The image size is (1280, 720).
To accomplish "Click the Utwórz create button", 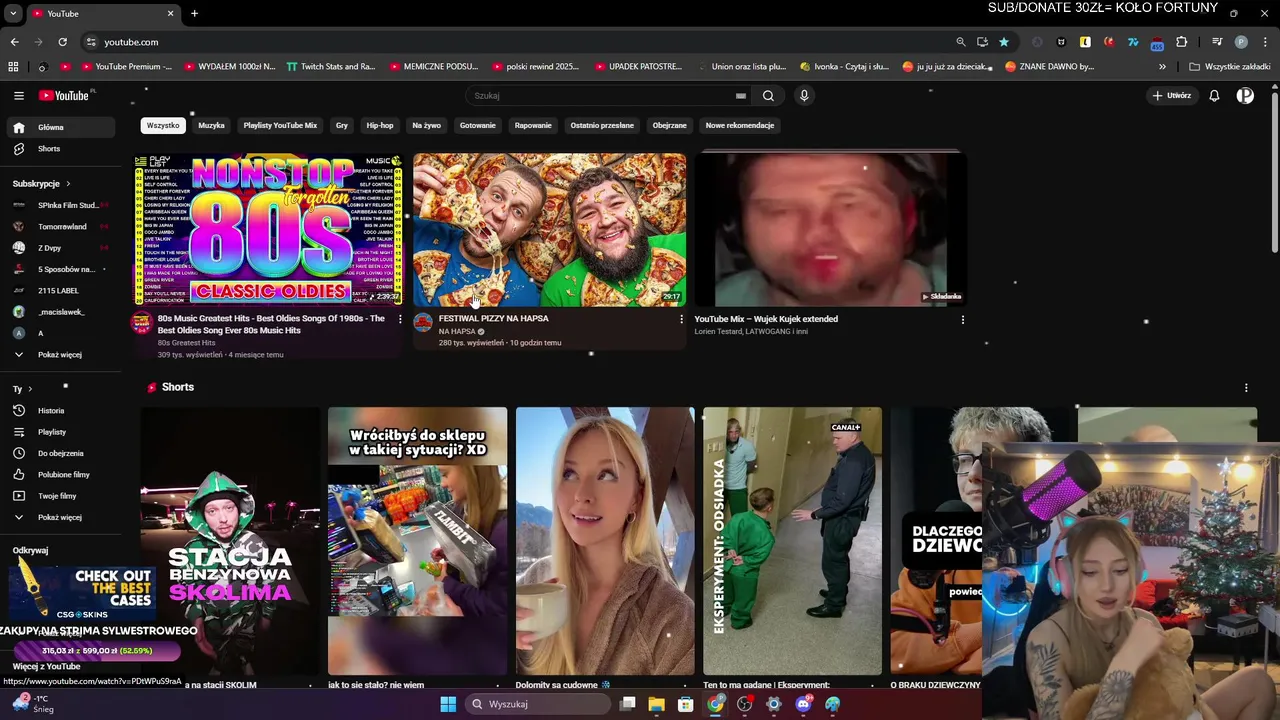I will (x=1172, y=96).
